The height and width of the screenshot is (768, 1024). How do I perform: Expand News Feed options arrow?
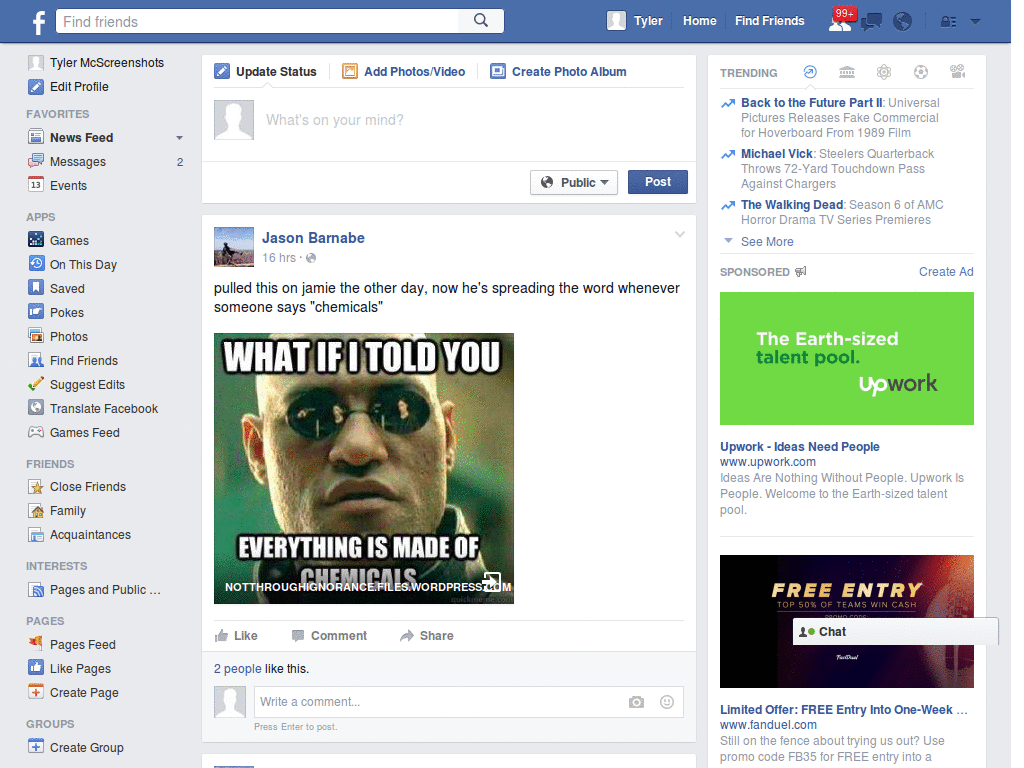(x=180, y=138)
